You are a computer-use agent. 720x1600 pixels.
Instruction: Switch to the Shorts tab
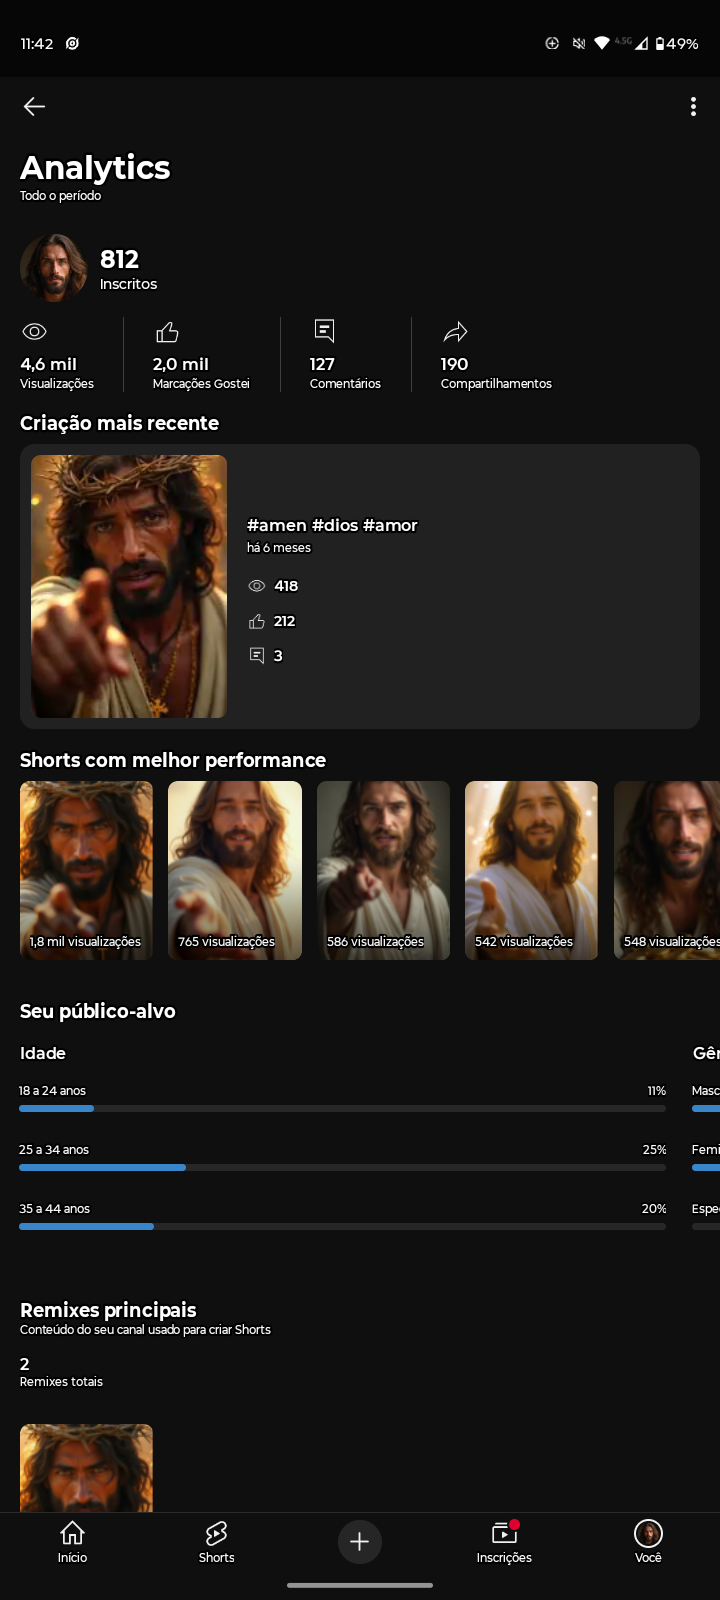[x=216, y=1541]
